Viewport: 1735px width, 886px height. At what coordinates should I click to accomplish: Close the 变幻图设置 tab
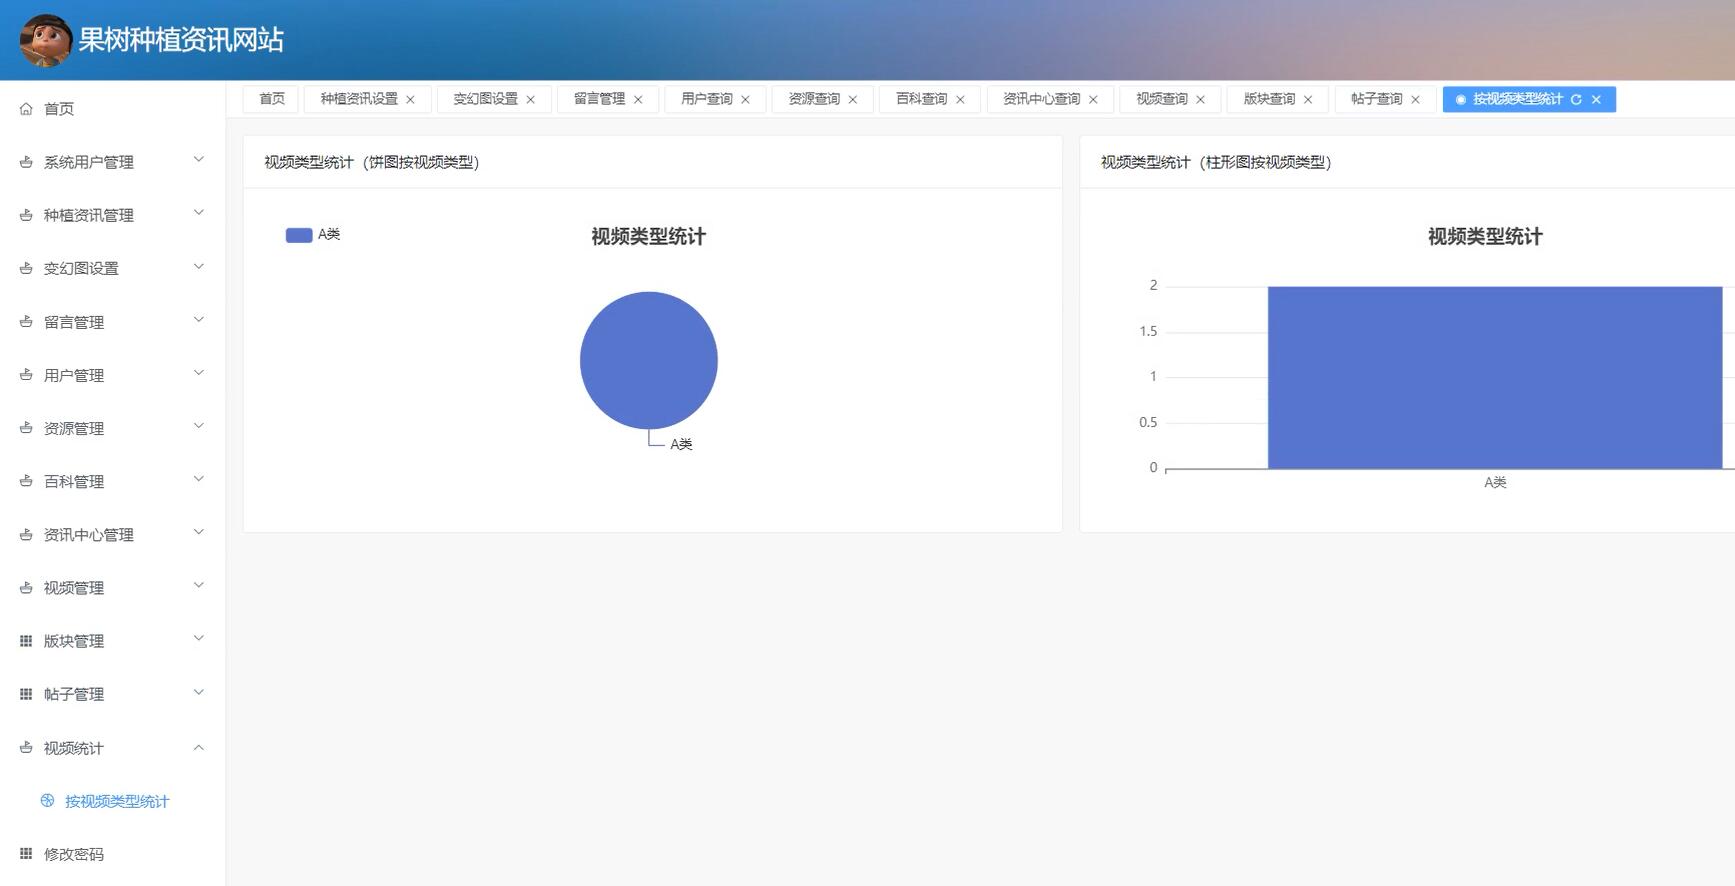tap(530, 99)
